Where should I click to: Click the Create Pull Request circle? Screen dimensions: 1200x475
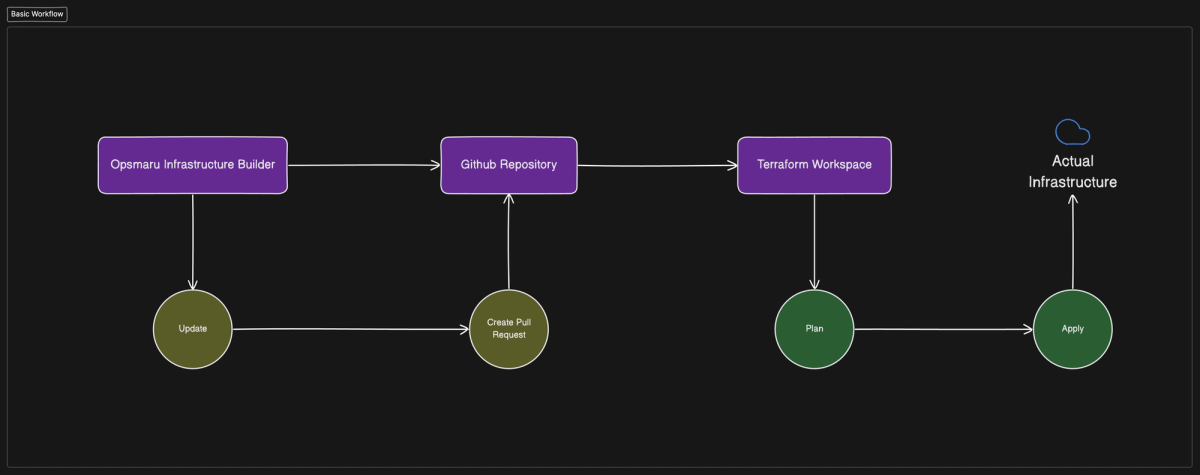pos(509,329)
